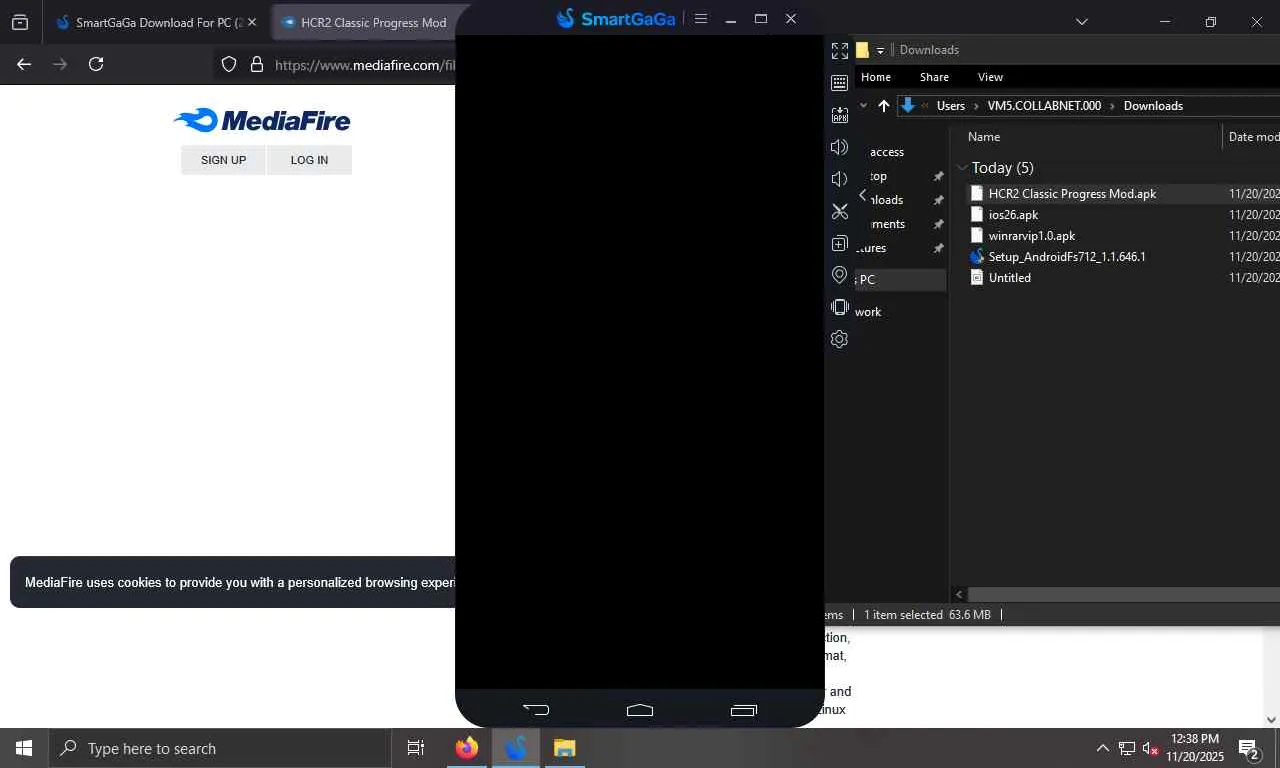Select the Untitled file in Downloads
Image resolution: width=1280 pixels, height=768 pixels.
pos(1009,278)
